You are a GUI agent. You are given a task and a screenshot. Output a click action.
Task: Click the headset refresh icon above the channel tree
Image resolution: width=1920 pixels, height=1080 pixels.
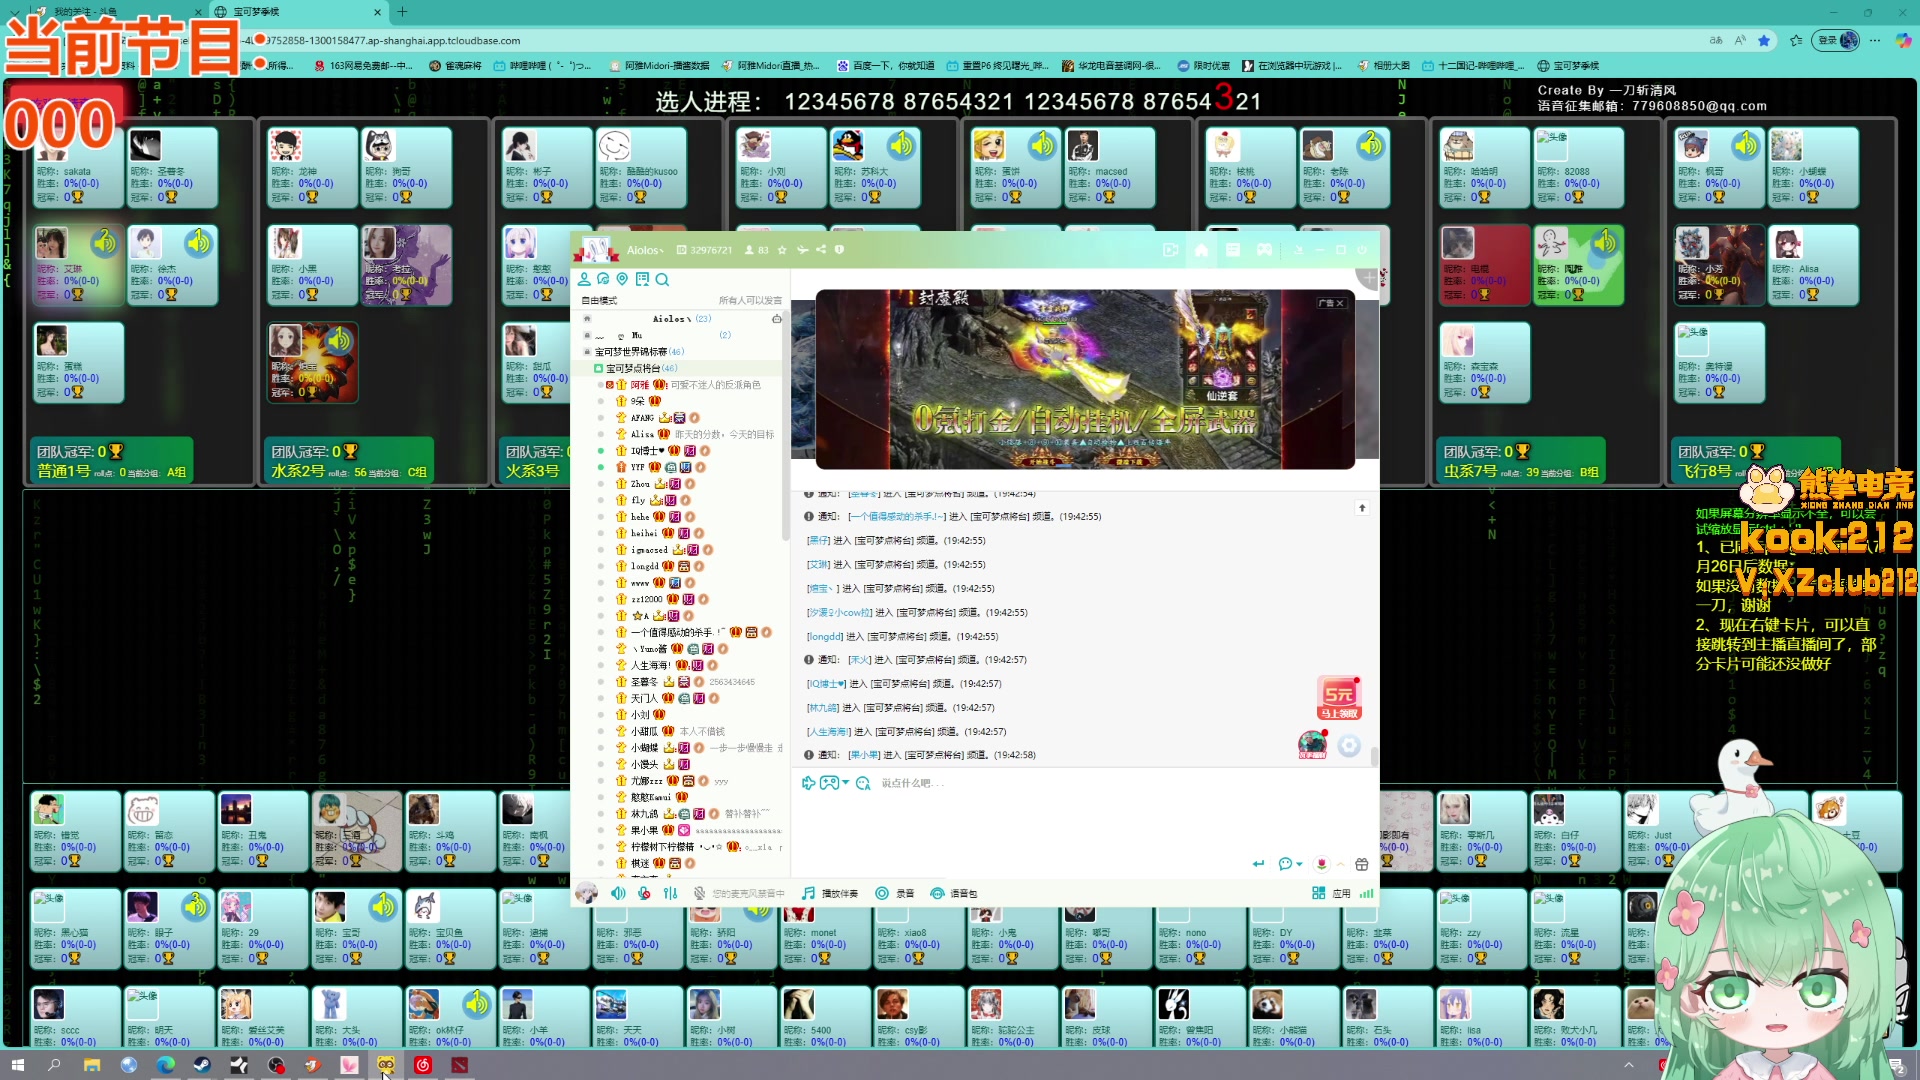(603, 279)
